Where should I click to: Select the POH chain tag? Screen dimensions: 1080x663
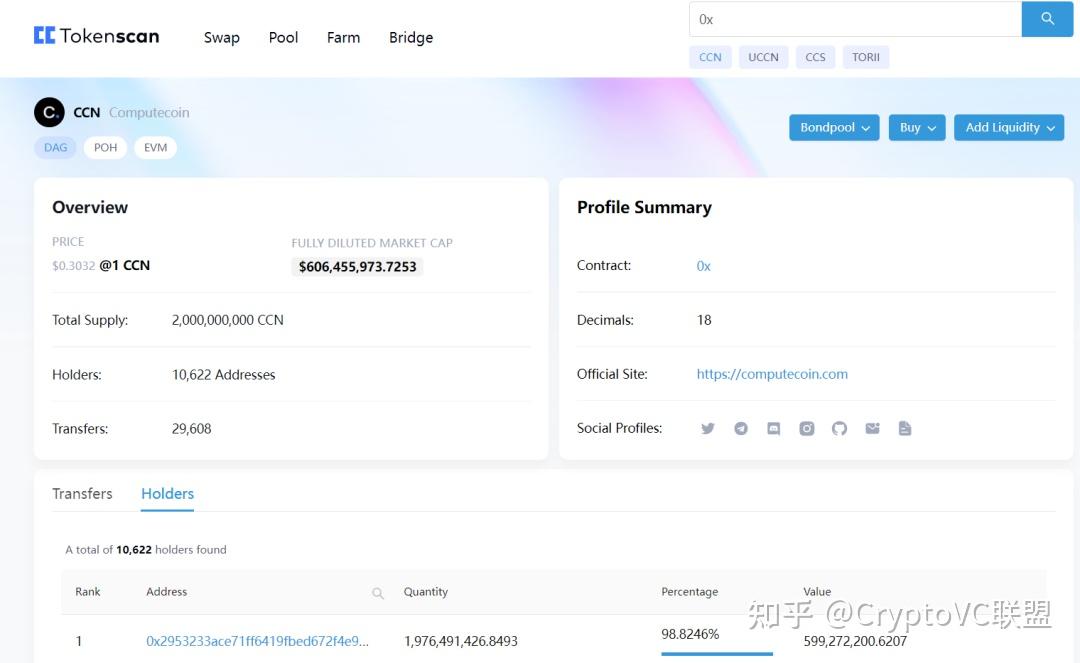(105, 147)
